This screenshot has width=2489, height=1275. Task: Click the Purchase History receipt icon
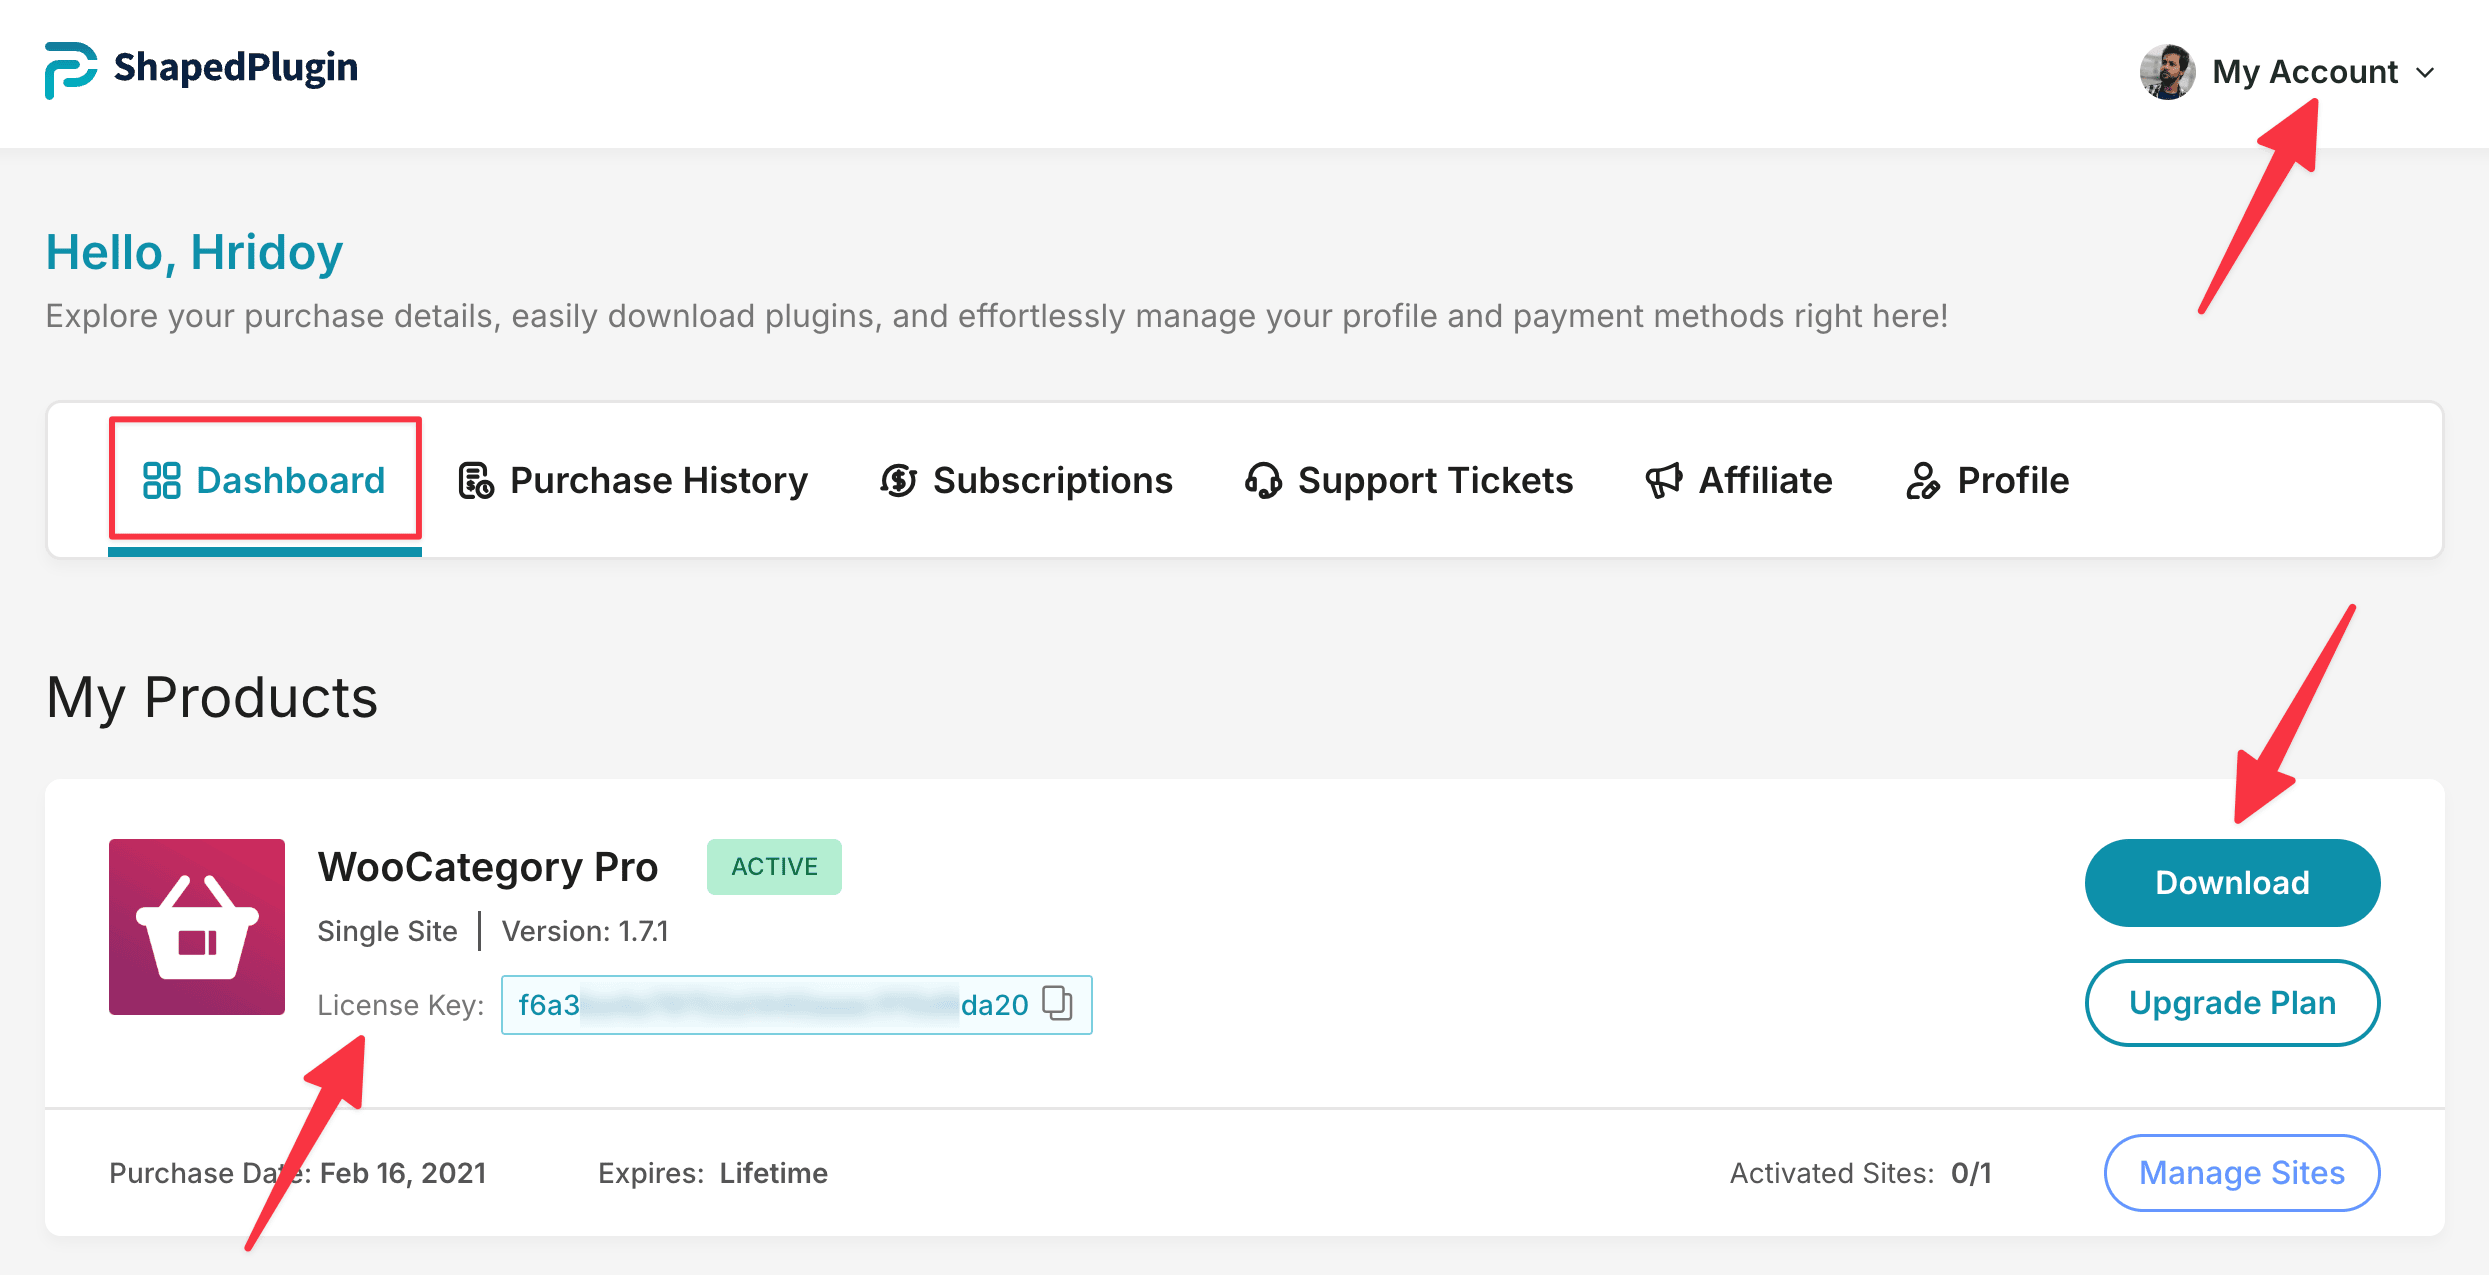pos(476,481)
